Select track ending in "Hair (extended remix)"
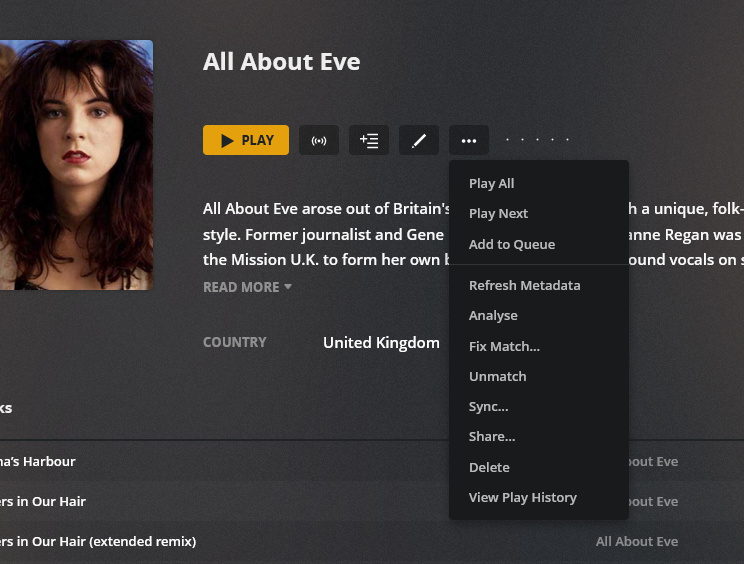This screenshot has width=744, height=564. (x=98, y=541)
